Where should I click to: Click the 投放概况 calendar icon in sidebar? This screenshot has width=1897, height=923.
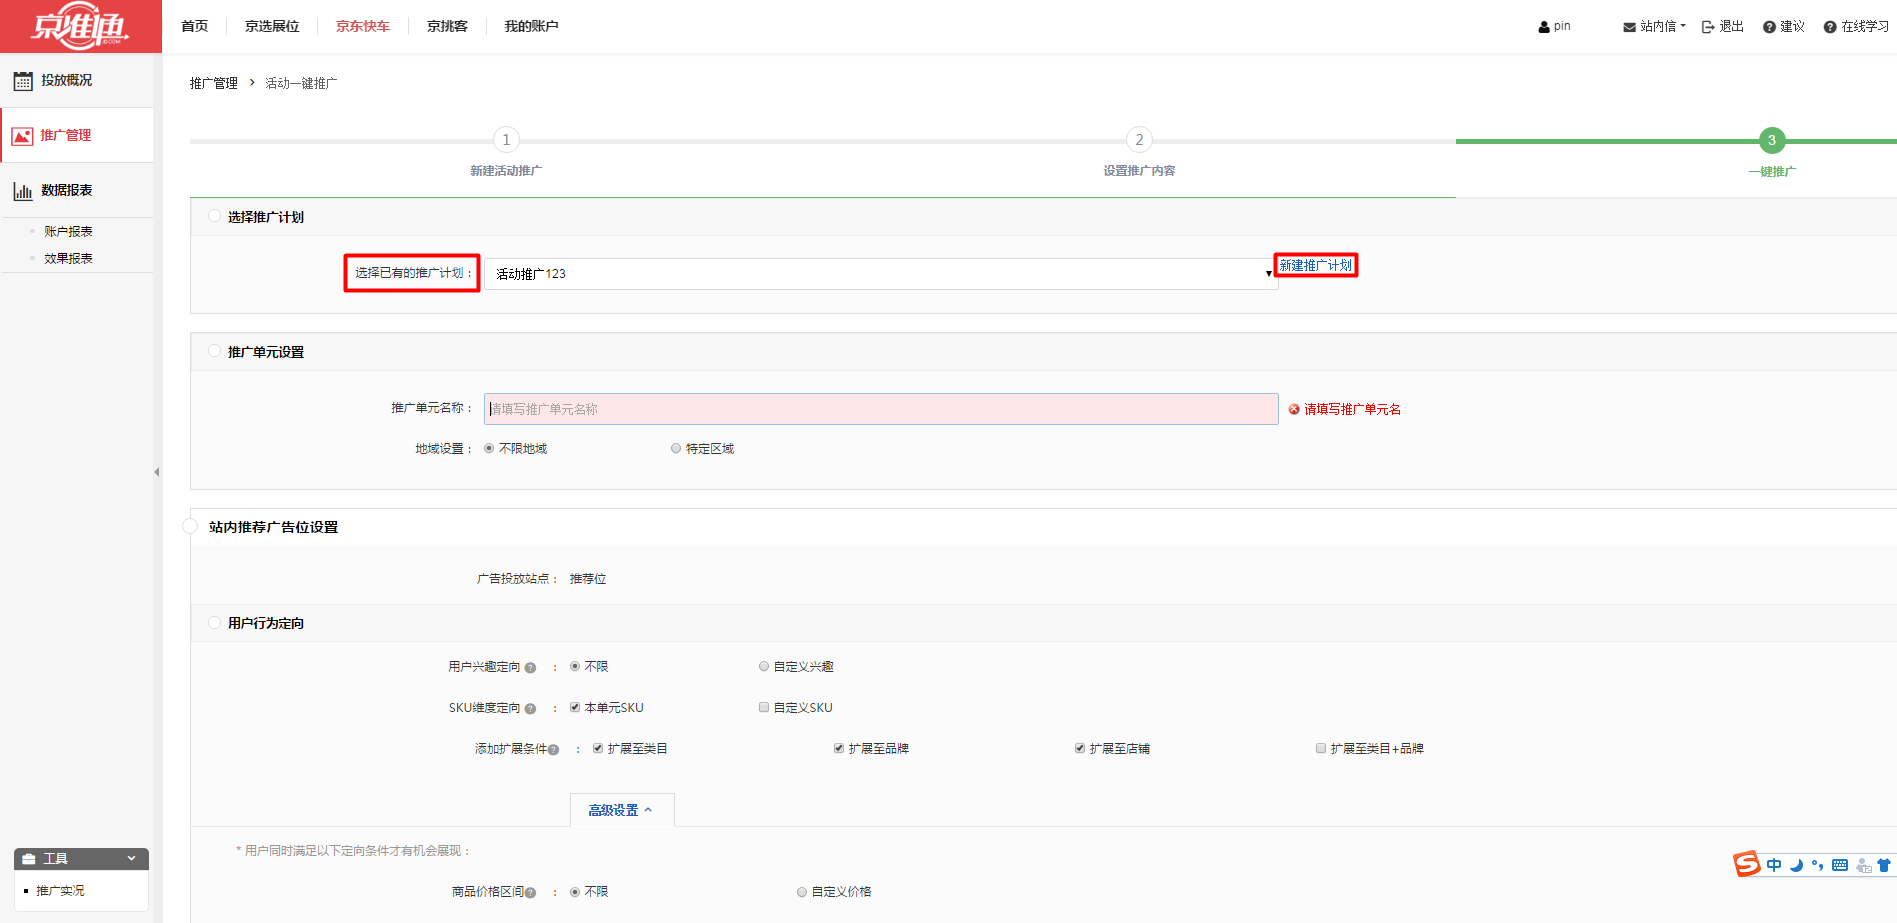22,81
